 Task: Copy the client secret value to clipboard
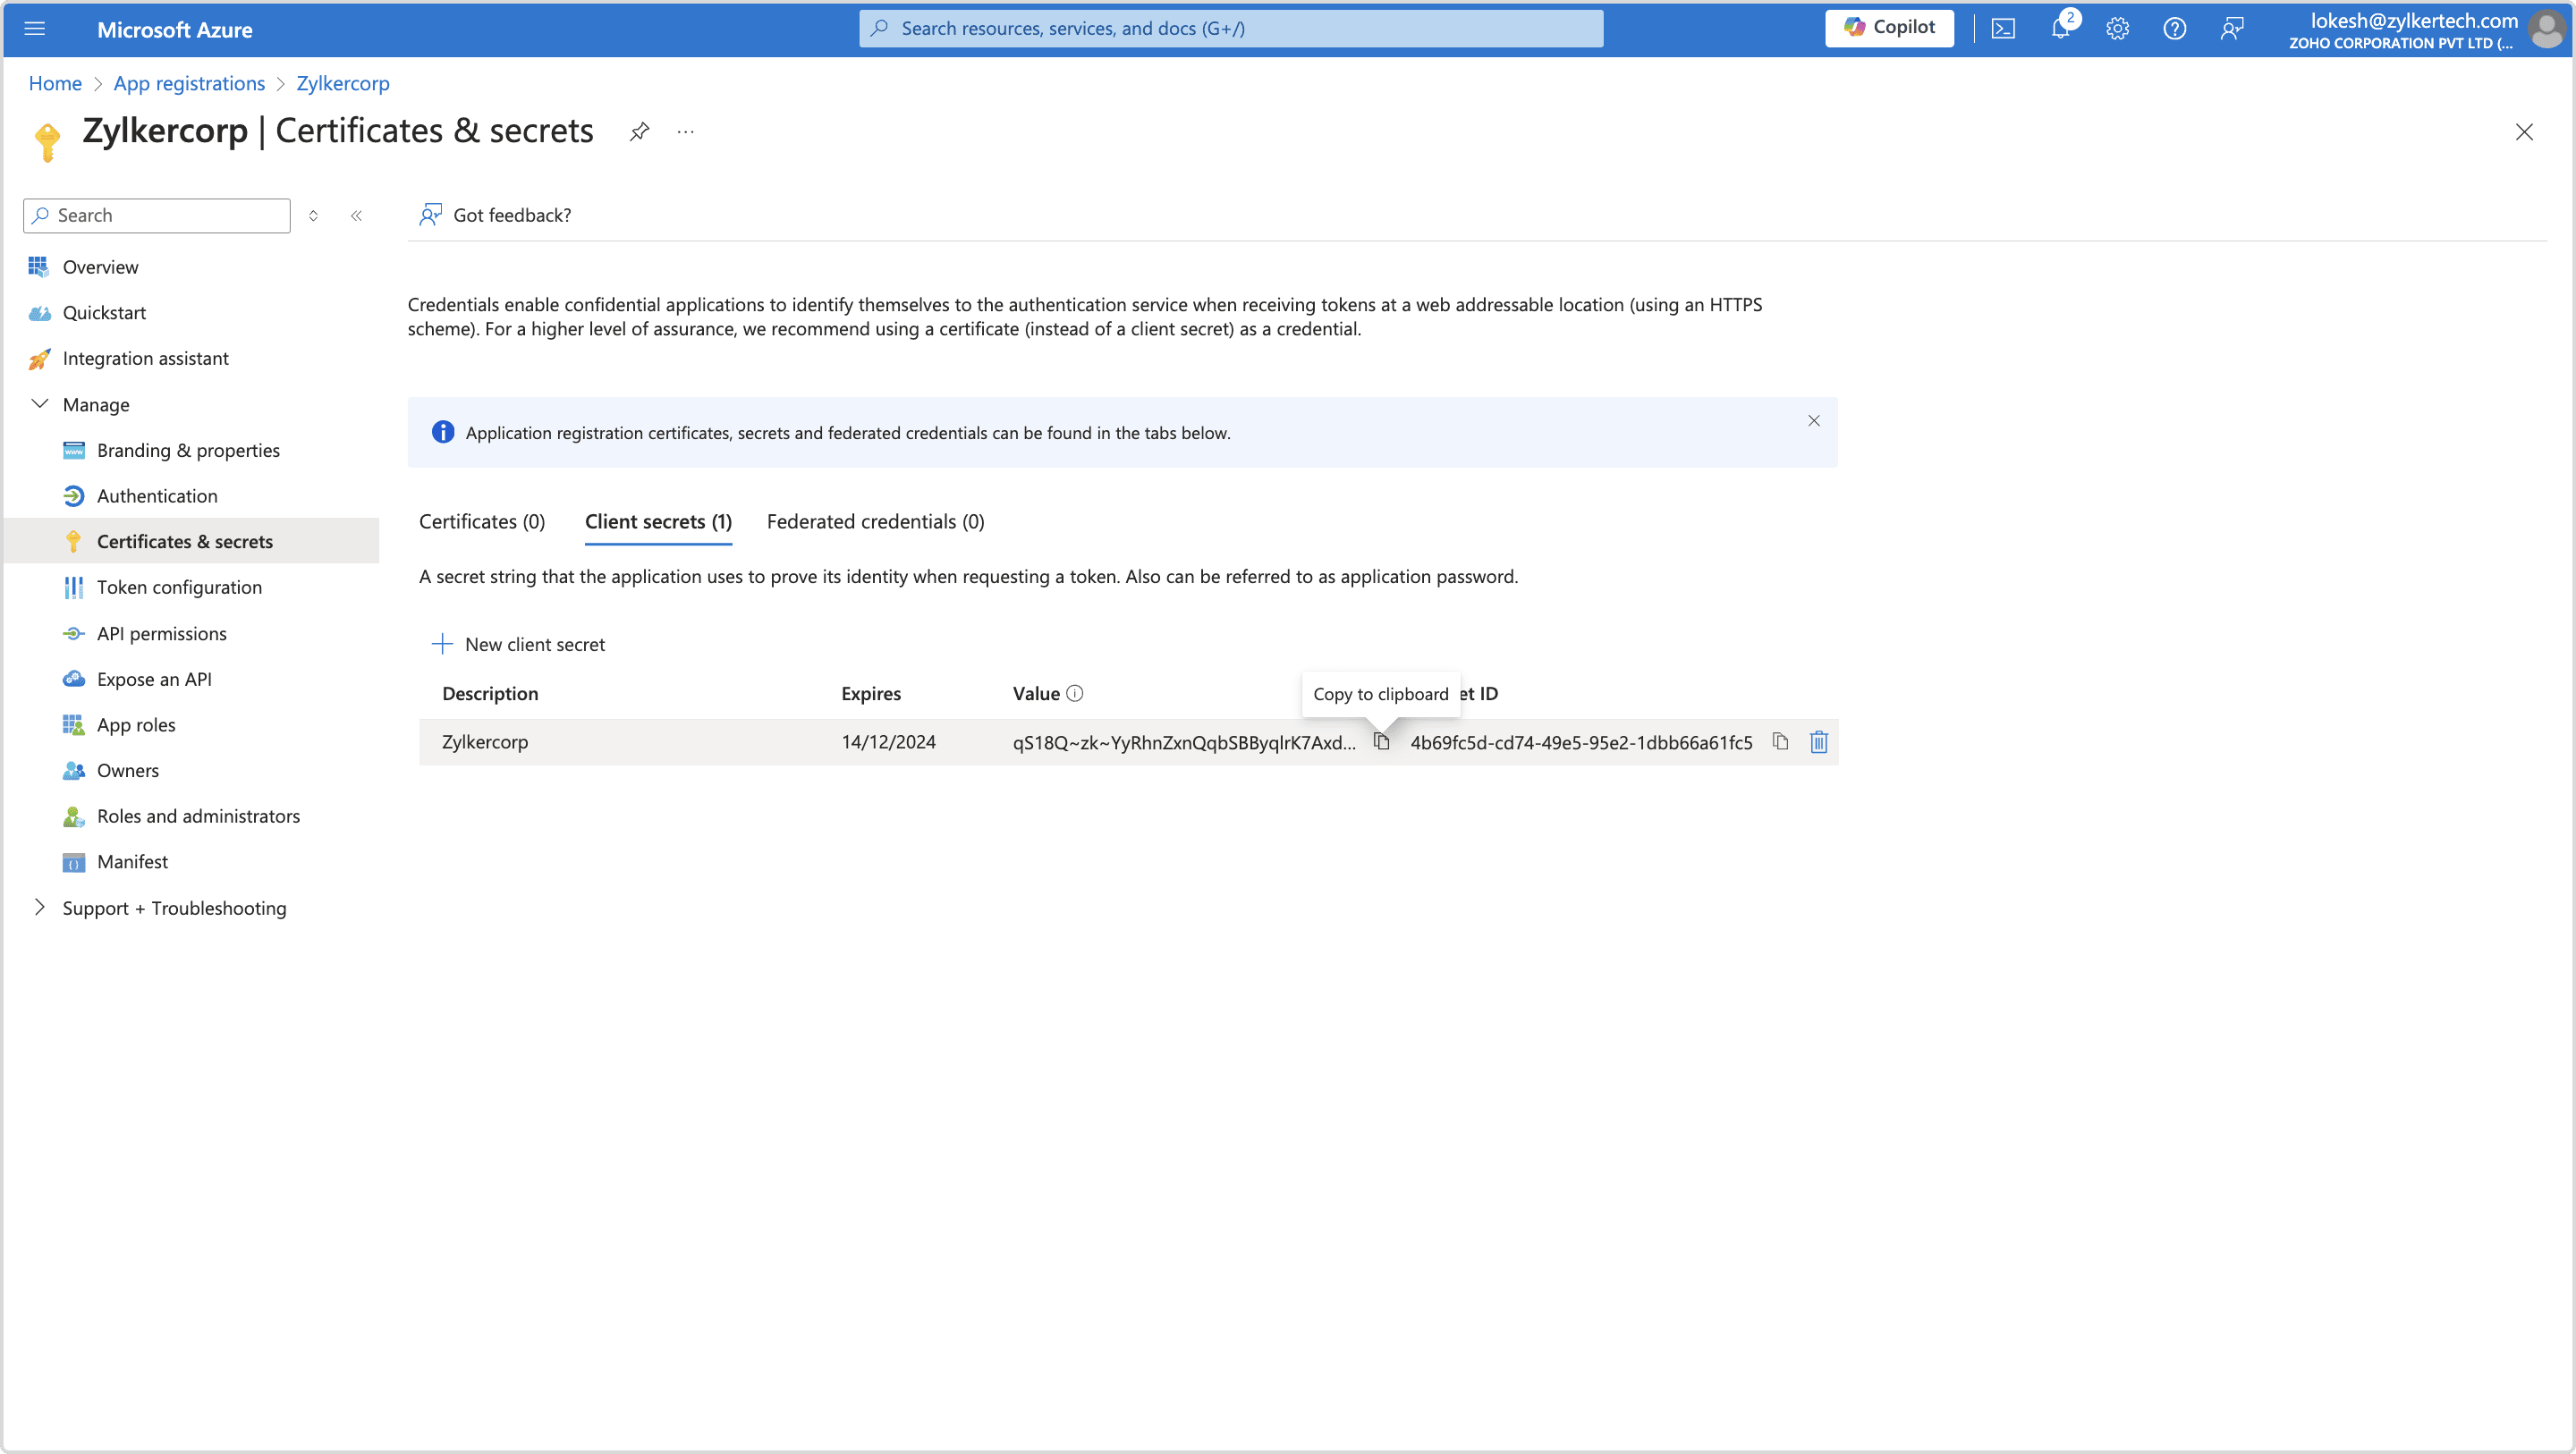[1381, 741]
